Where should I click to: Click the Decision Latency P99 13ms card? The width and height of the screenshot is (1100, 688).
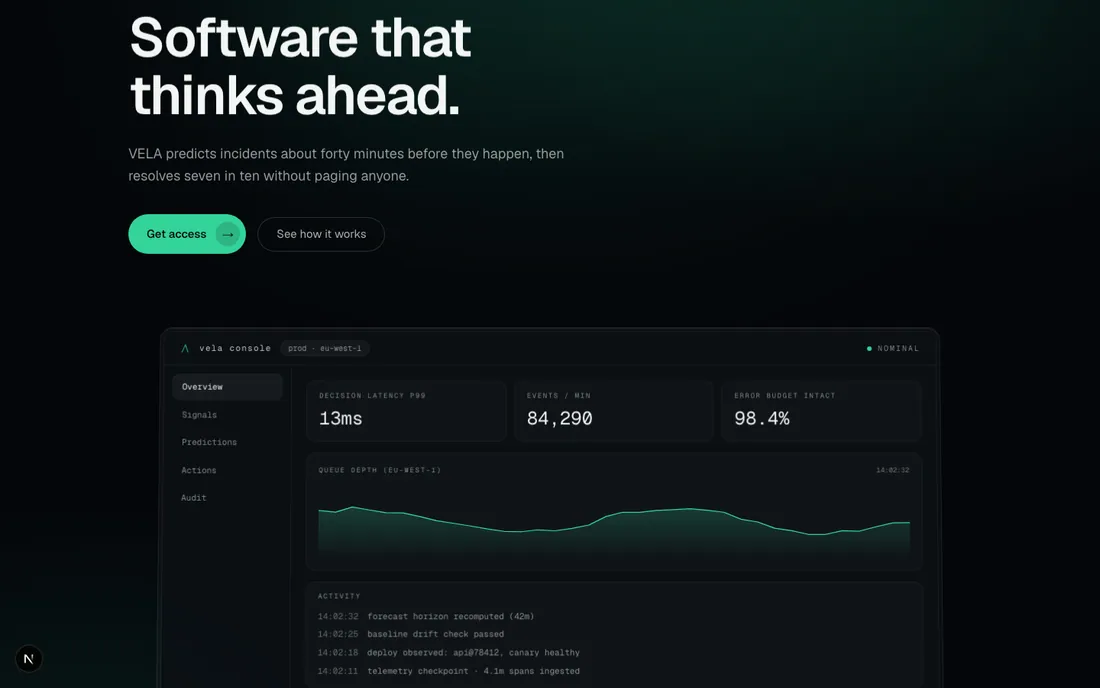406,410
